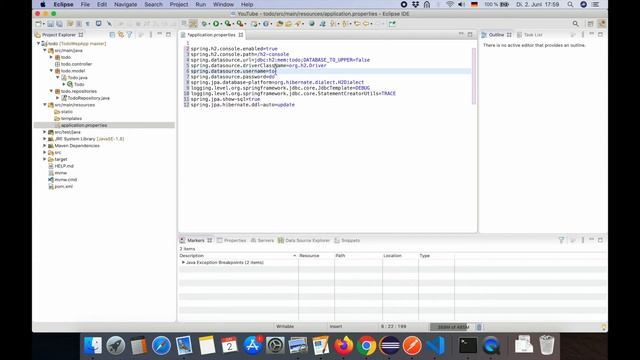Screen dimensions: 640x360
Task: Collapse the todo.model package
Action: pyautogui.click(x=51, y=71)
